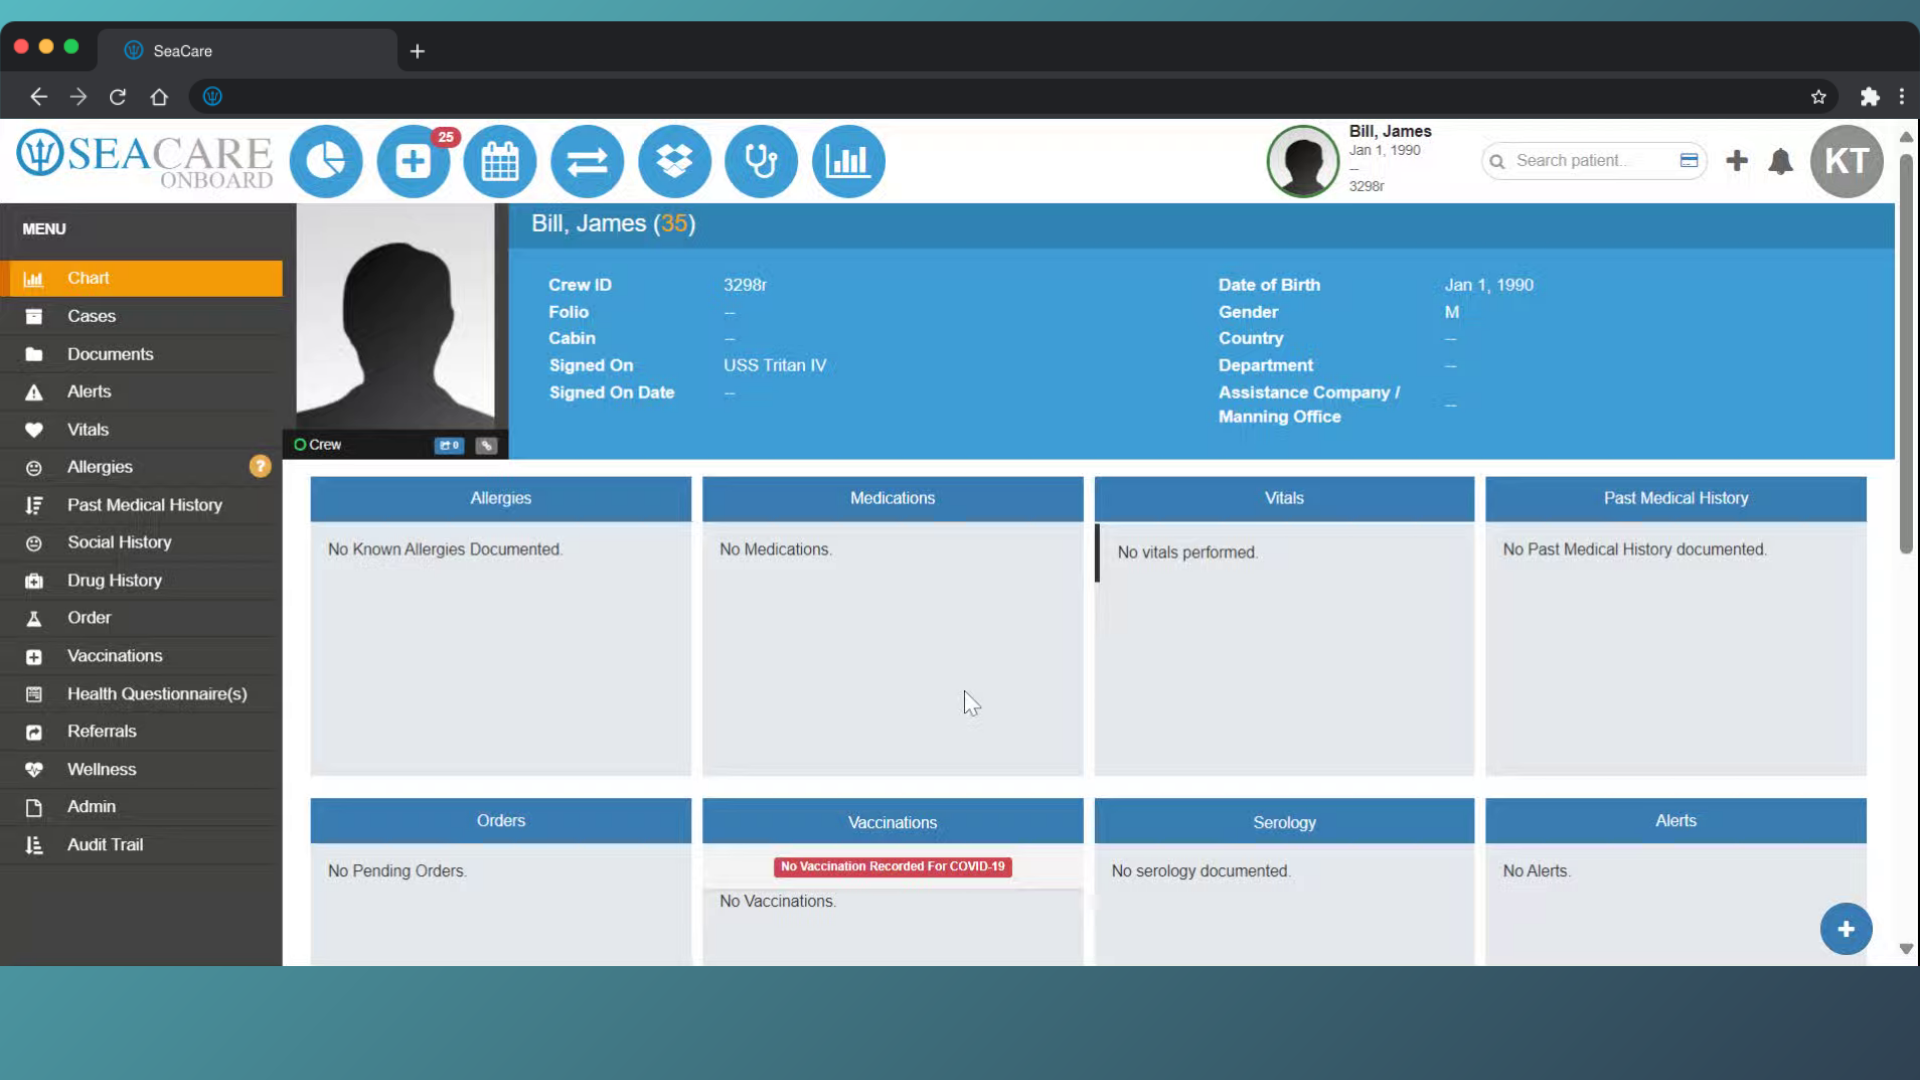1920x1080 pixels.
Task: Open Wellness in the side menu
Action: tap(141, 769)
